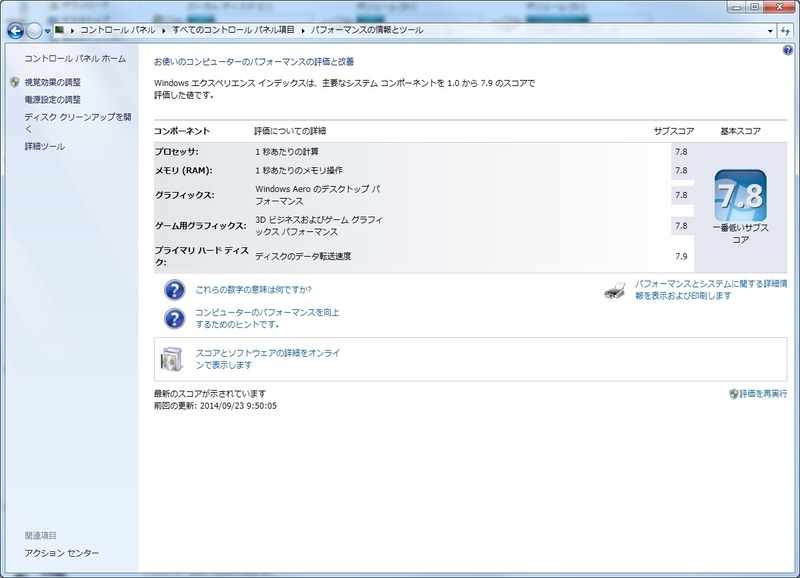Screen dimensions: 800x578
Task: Click グラフィックス: row label
Action: pyautogui.click(x=184, y=195)
